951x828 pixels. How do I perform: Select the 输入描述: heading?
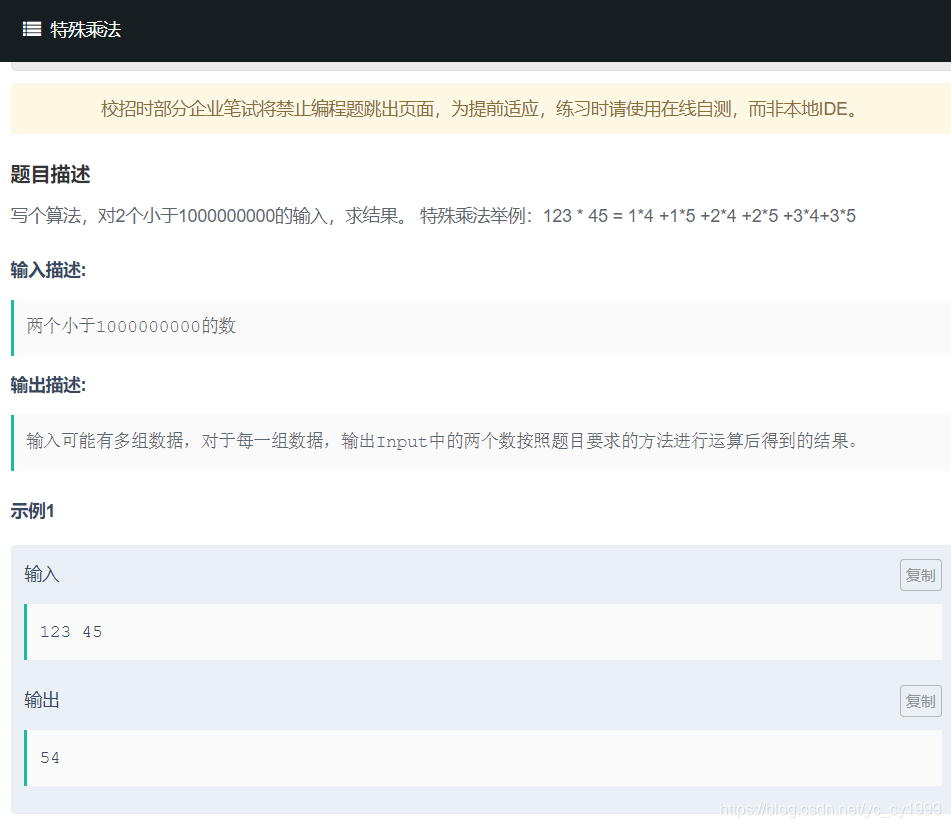(x=48, y=270)
